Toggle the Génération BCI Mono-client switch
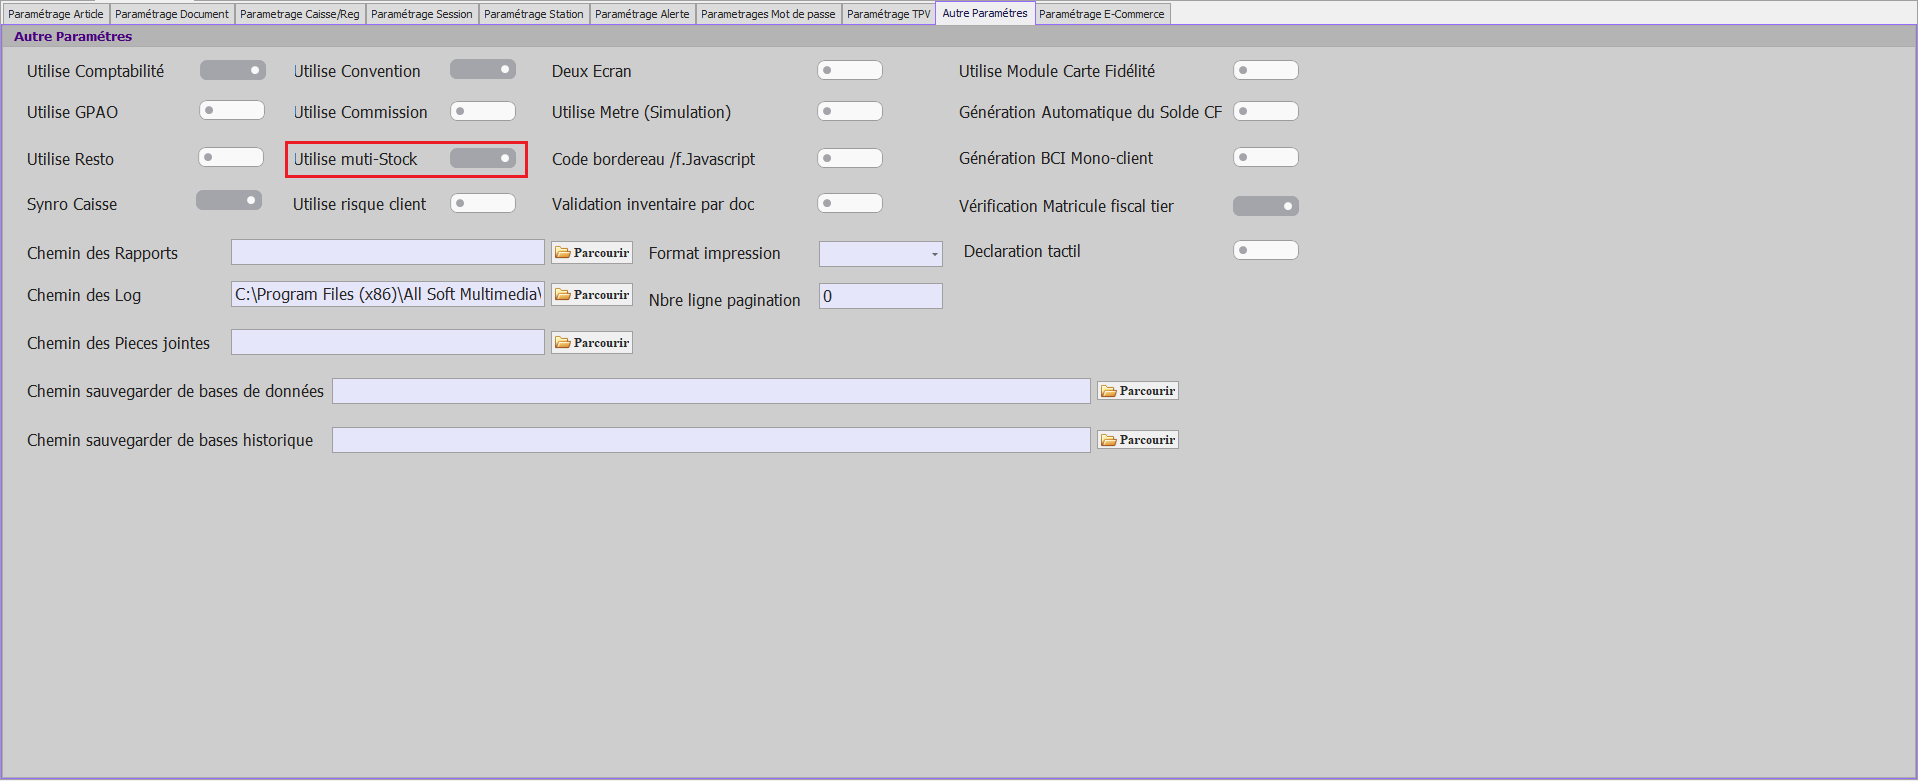Image resolution: width=1918 pixels, height=781 pixels. (1266, 157)
